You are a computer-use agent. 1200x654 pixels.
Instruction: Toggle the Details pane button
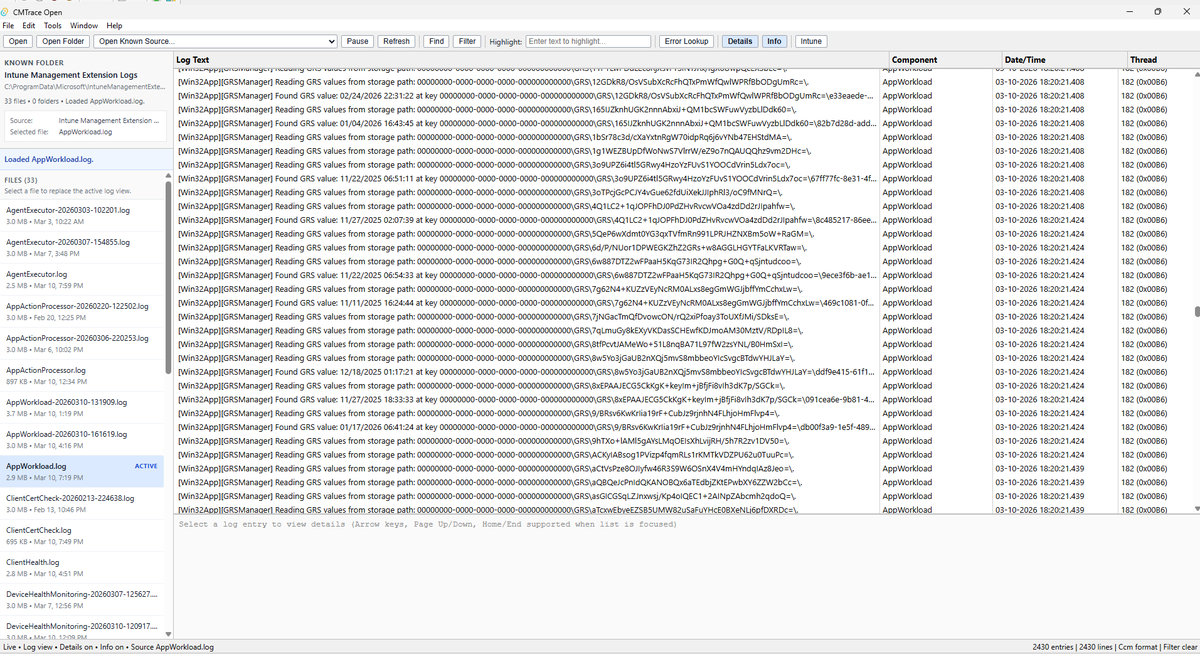pos(740,41)
